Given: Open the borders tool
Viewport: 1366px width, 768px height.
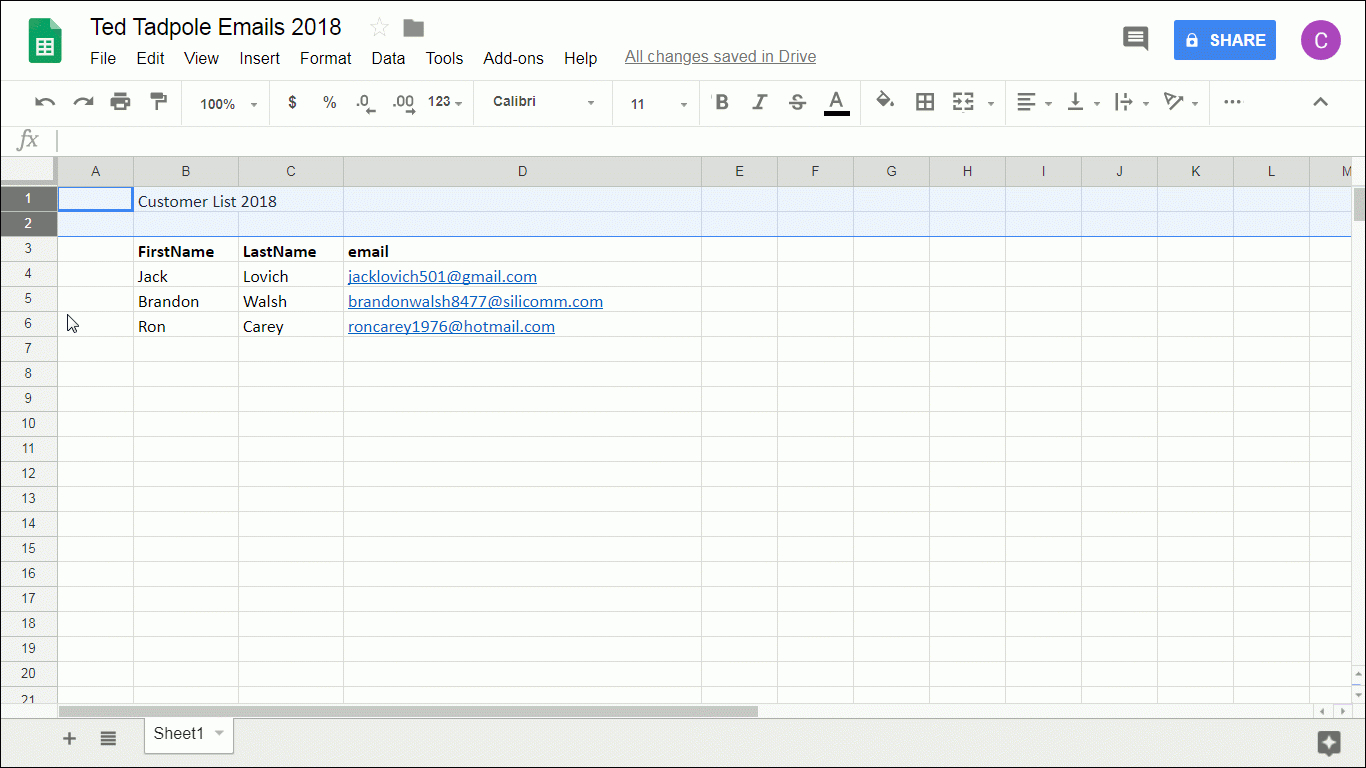Looking at the screenshot, I should (x=924, y=102).
